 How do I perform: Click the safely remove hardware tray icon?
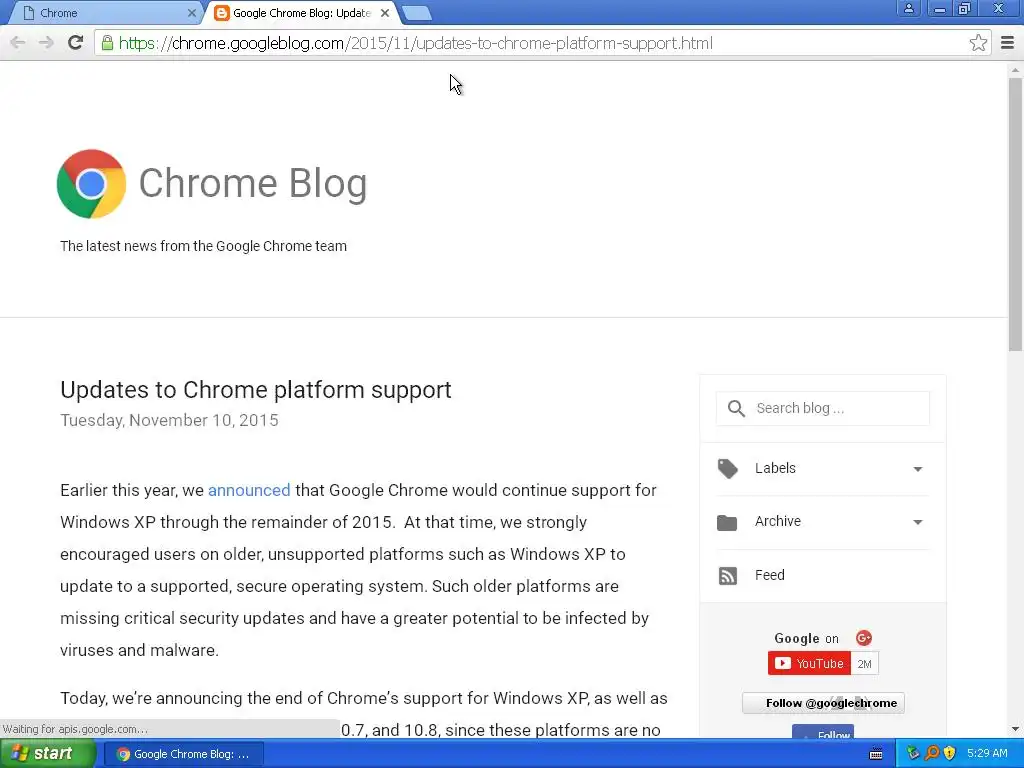(913, 753)
